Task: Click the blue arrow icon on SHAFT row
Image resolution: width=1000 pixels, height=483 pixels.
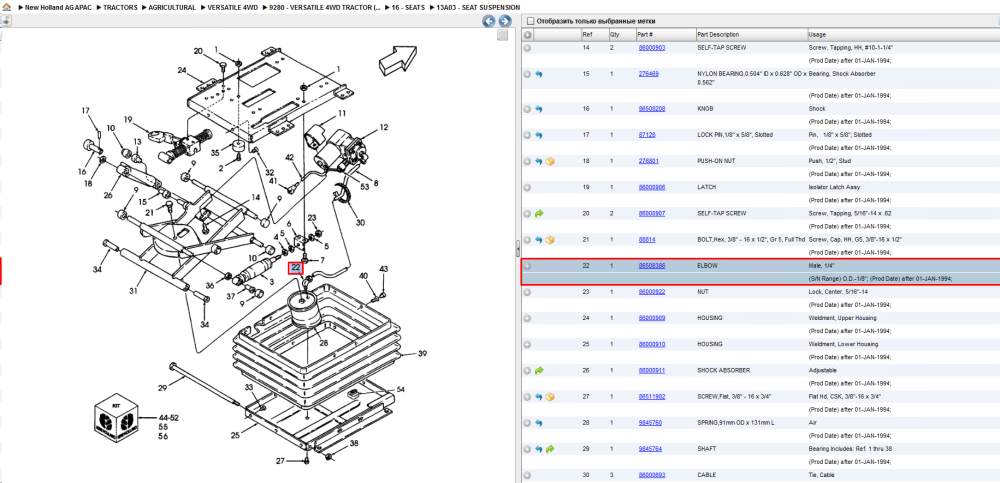Action: click(x=538, y=449)
